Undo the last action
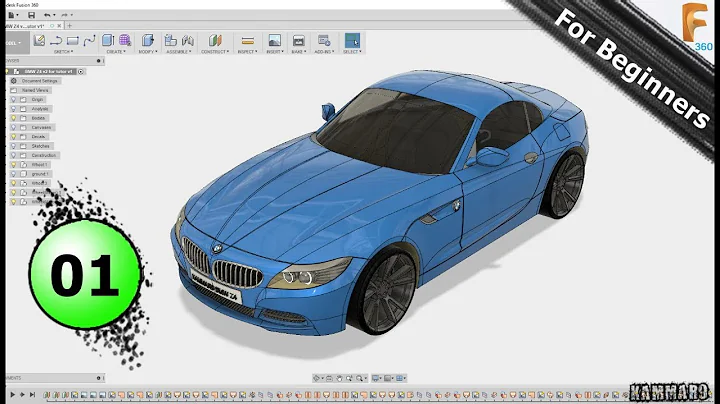 point(47,15)
